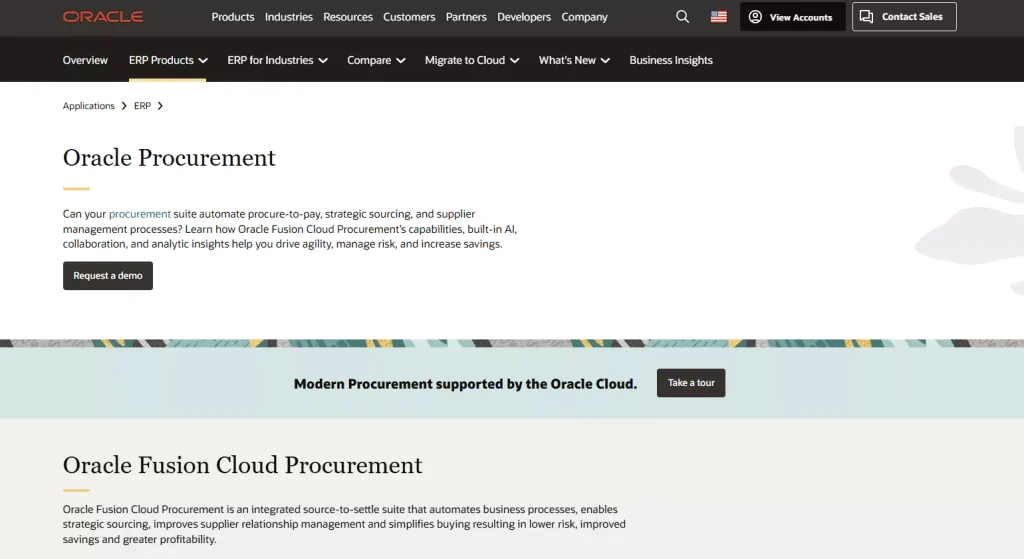
Task: Expand the ERP Products dropdown
Action: 168,60
